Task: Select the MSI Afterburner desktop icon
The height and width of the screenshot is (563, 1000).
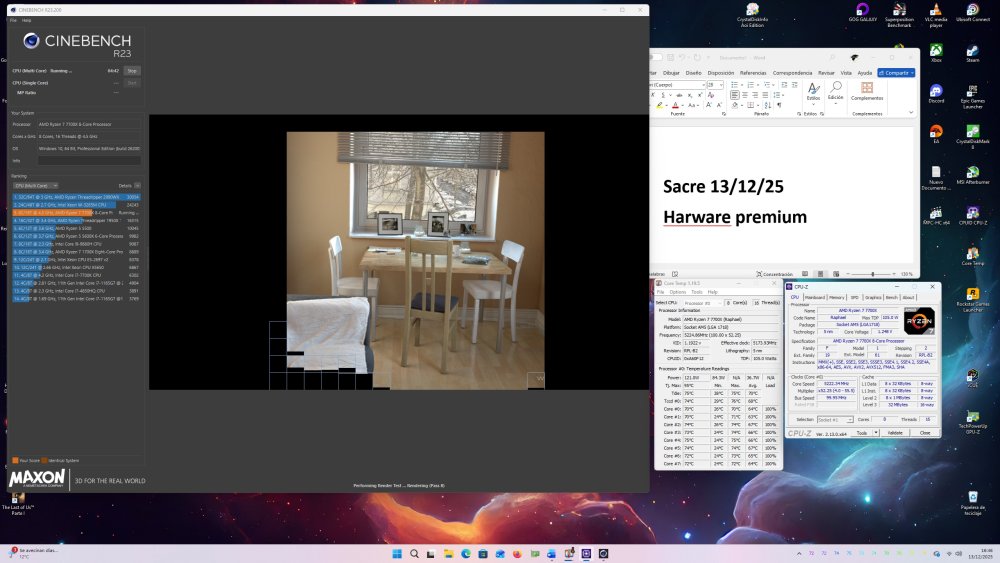Action: tap(972, 175)
